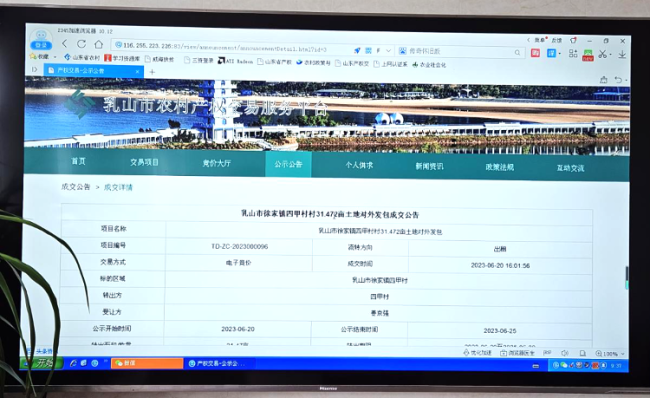The height and width of the screenshot is (398, 650).
Task: Close the 产权交易-公示公告 tab
Action: tap(137, 72)
